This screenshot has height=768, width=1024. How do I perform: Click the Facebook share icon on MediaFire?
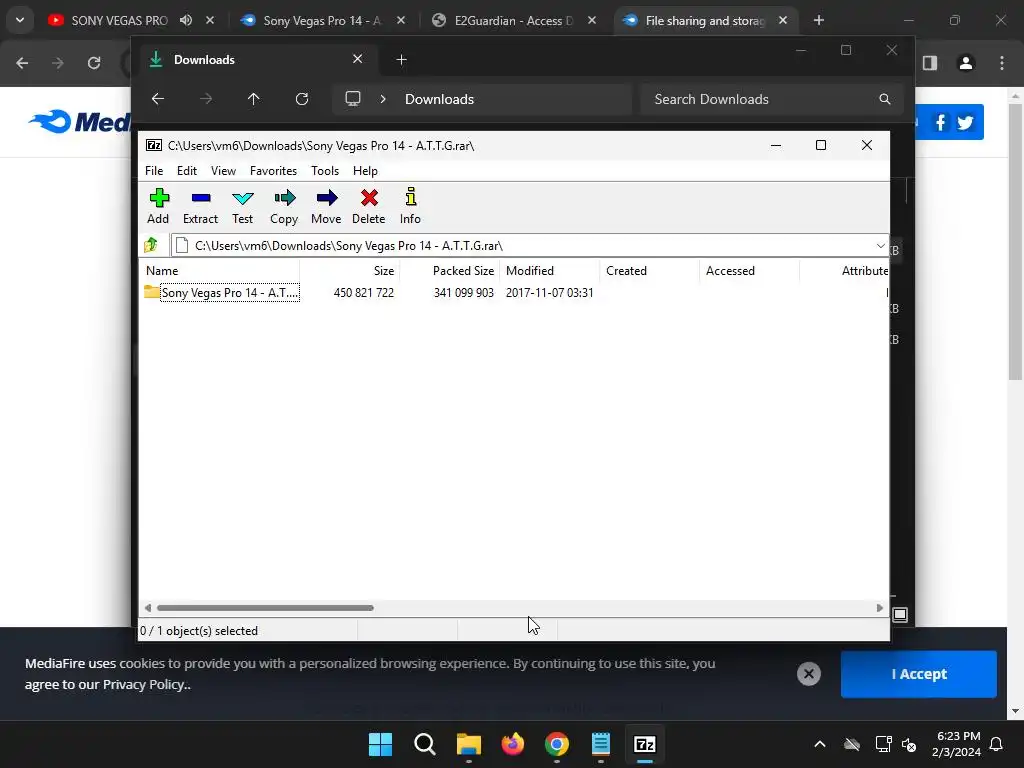click(940, 122)
